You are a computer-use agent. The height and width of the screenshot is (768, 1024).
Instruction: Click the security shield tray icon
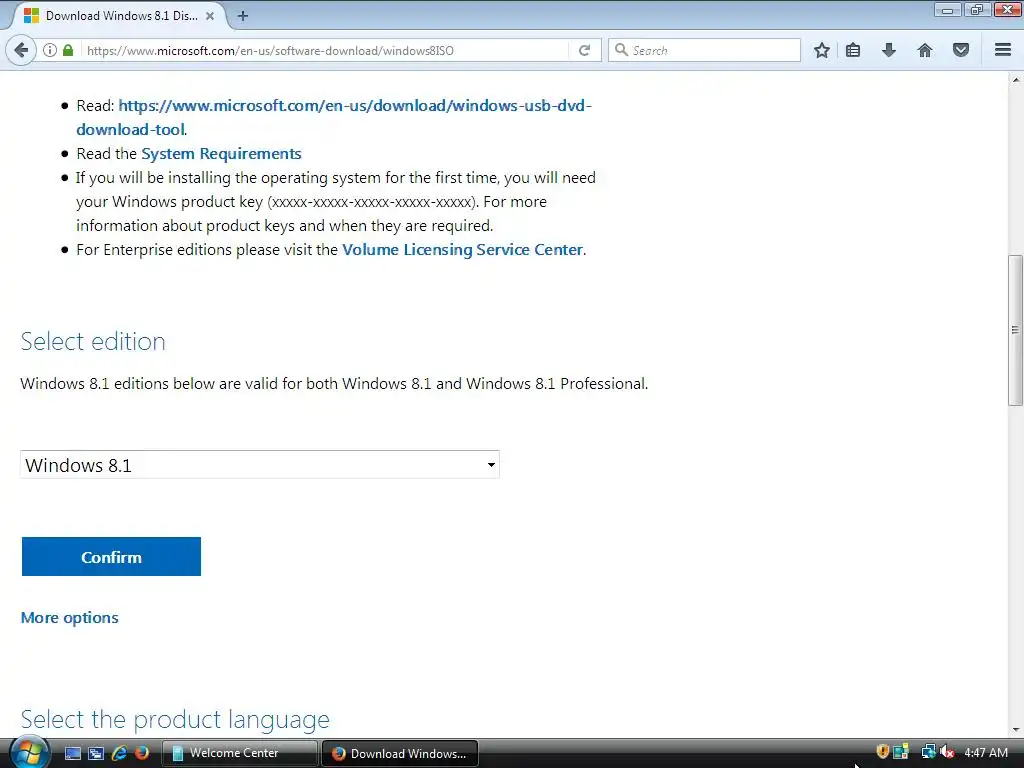[x=882, y=752]
